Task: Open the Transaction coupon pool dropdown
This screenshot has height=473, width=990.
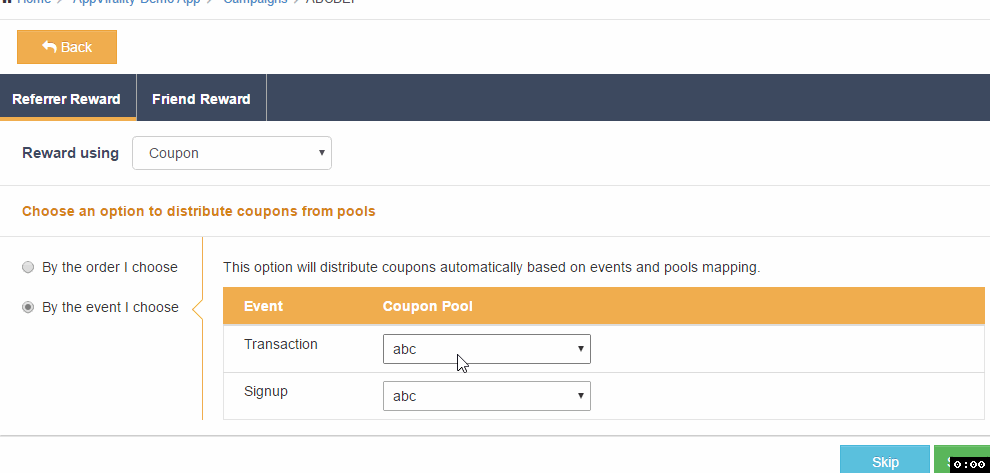Action: (x=487, y=349)
